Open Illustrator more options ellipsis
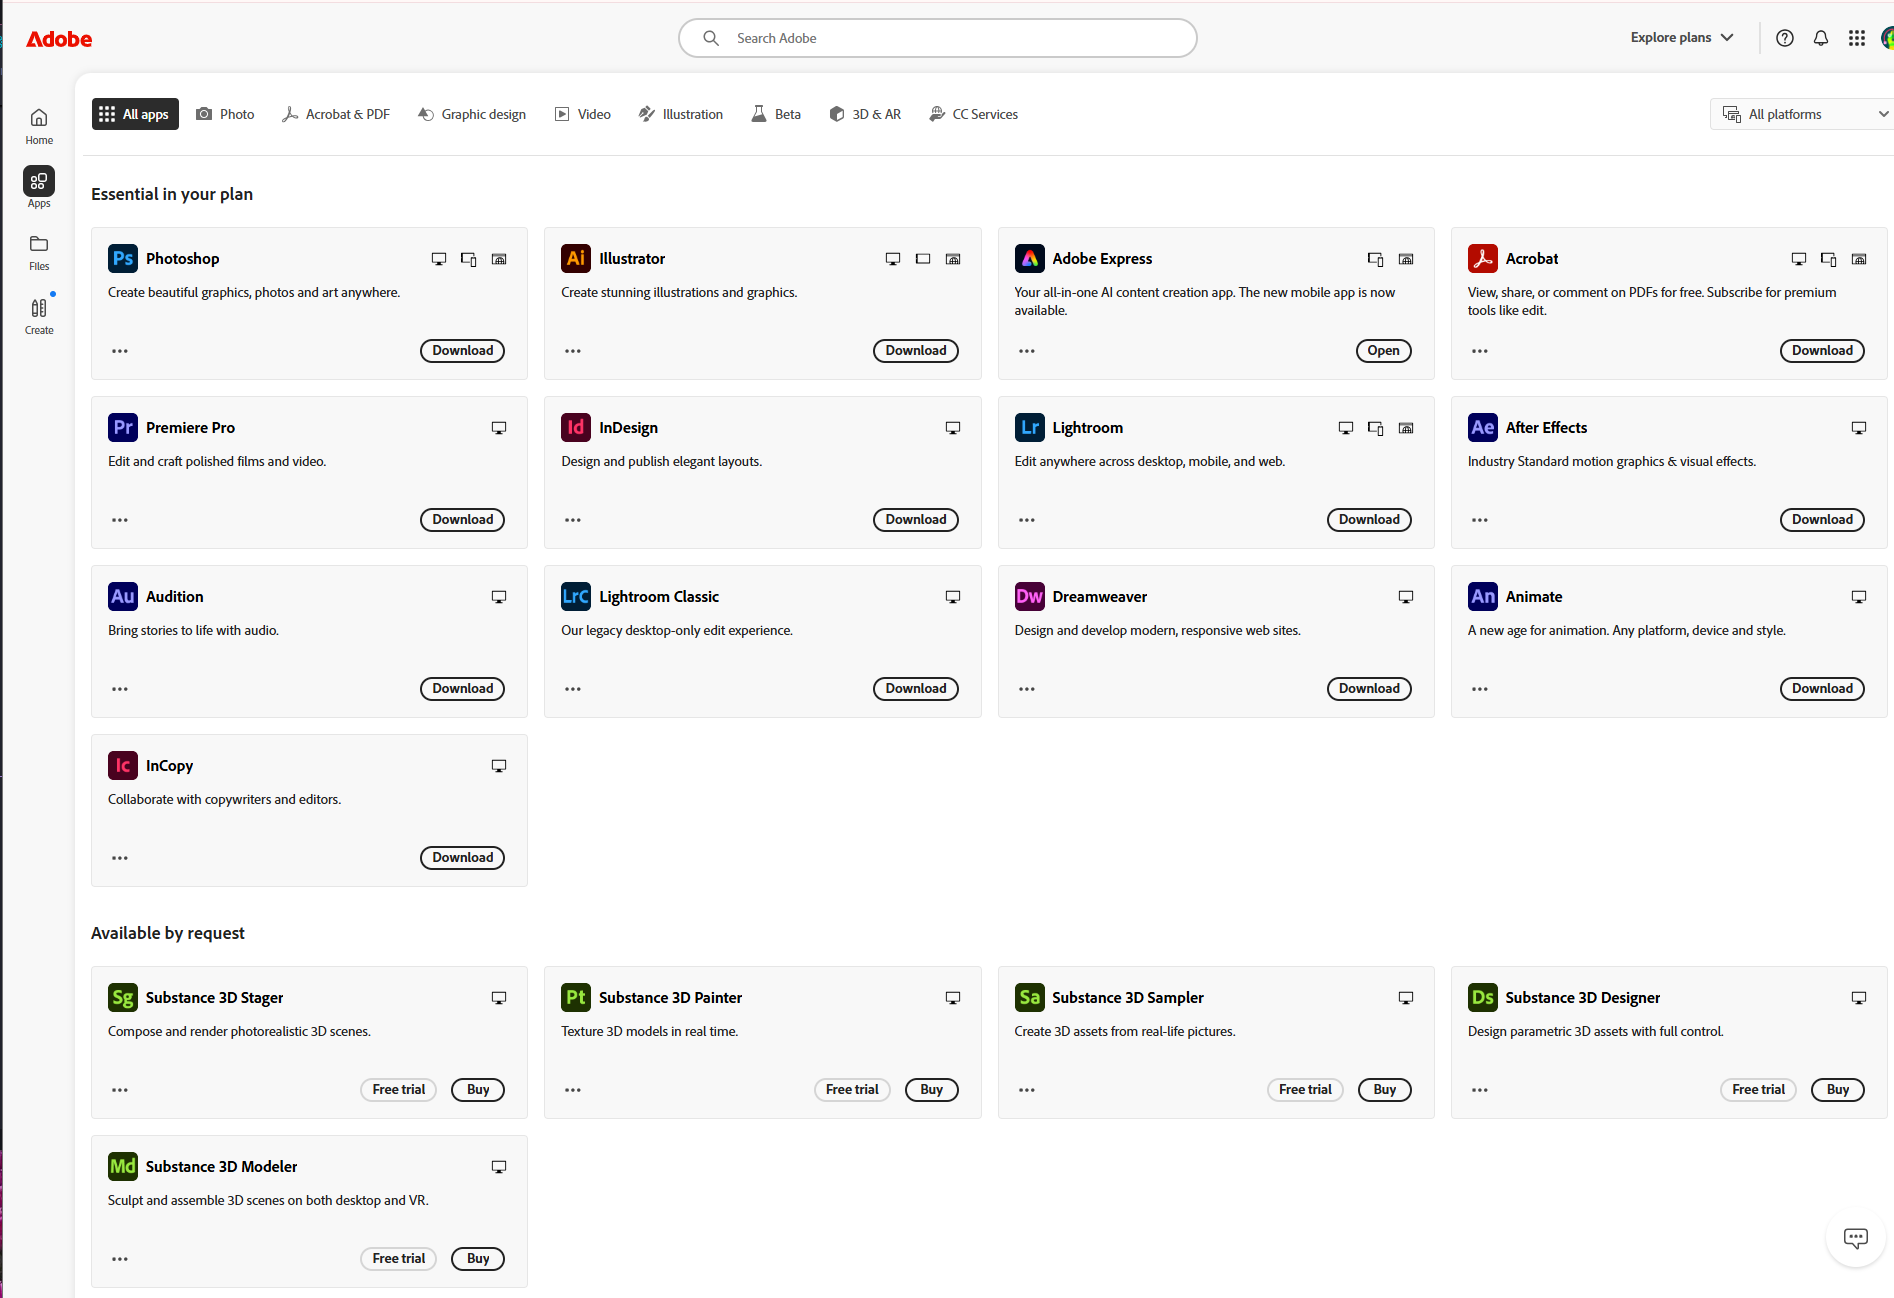 tap(573, 351)
